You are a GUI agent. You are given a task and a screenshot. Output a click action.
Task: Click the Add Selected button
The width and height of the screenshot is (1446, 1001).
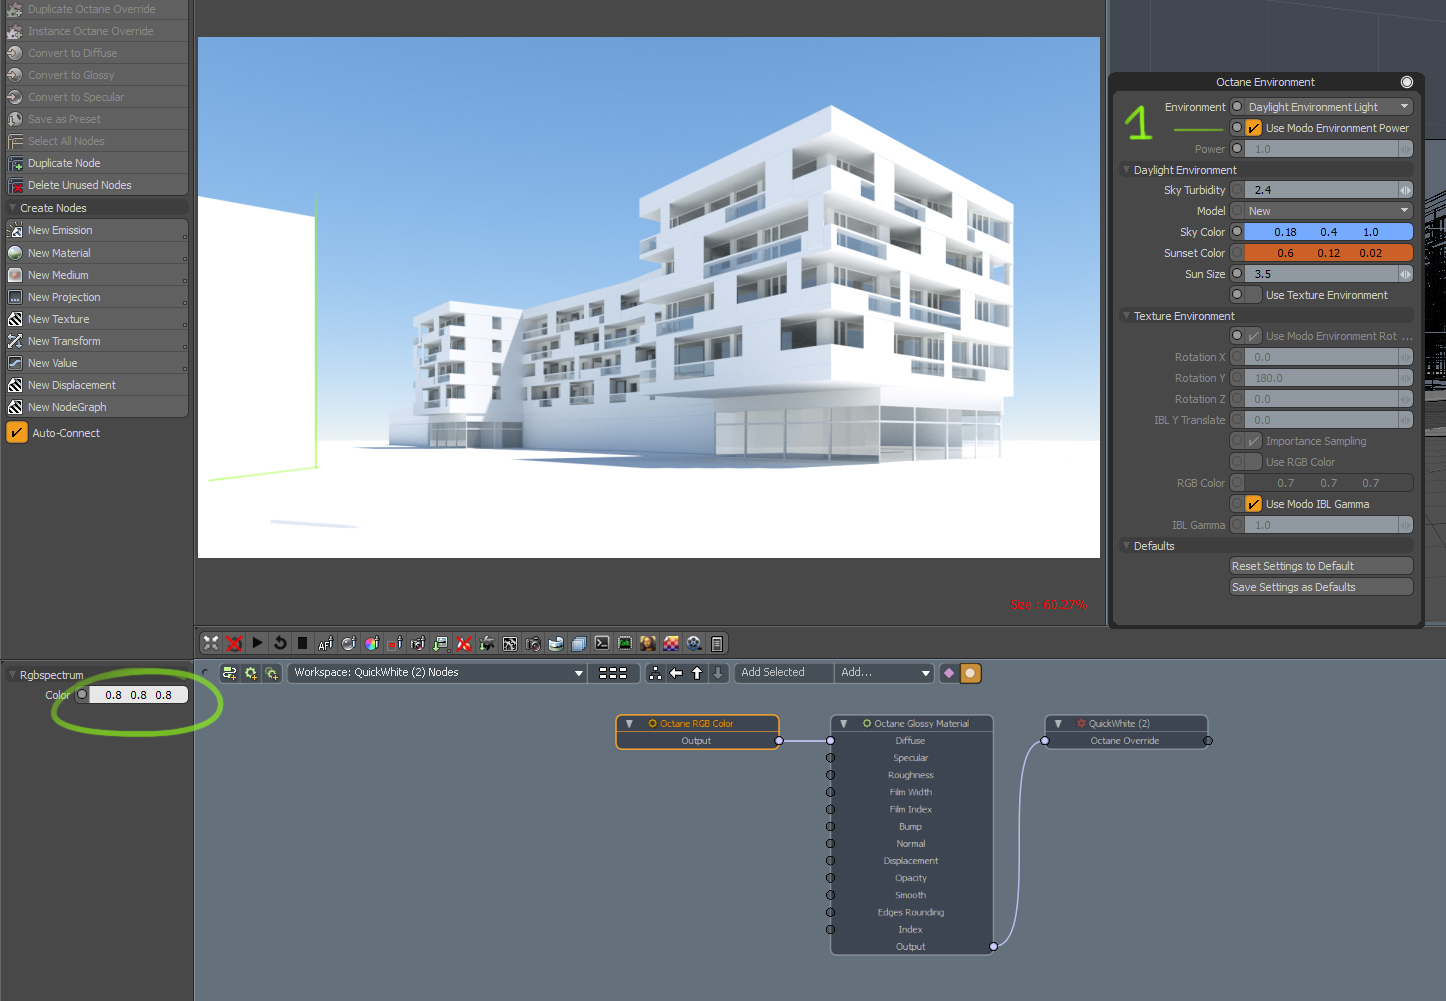click(x=784, y=673)
